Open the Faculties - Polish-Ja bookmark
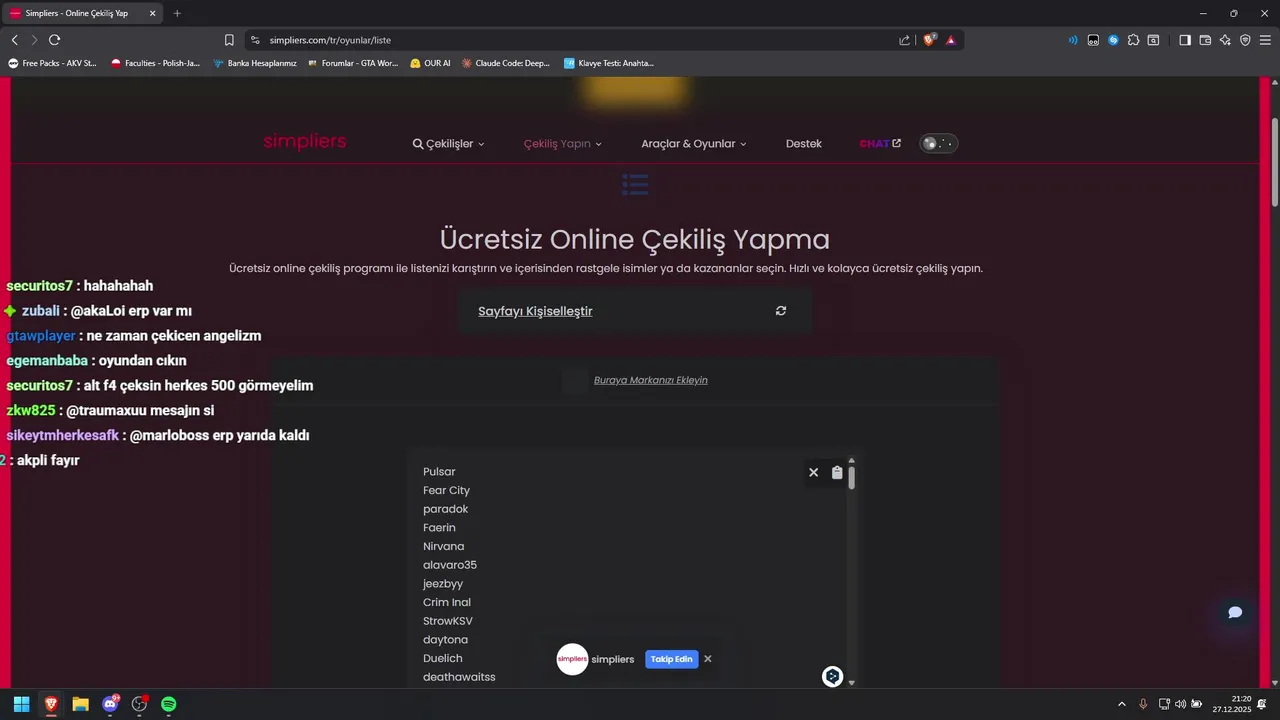This screenshot has width=1280, height=720. pos(155,63)
